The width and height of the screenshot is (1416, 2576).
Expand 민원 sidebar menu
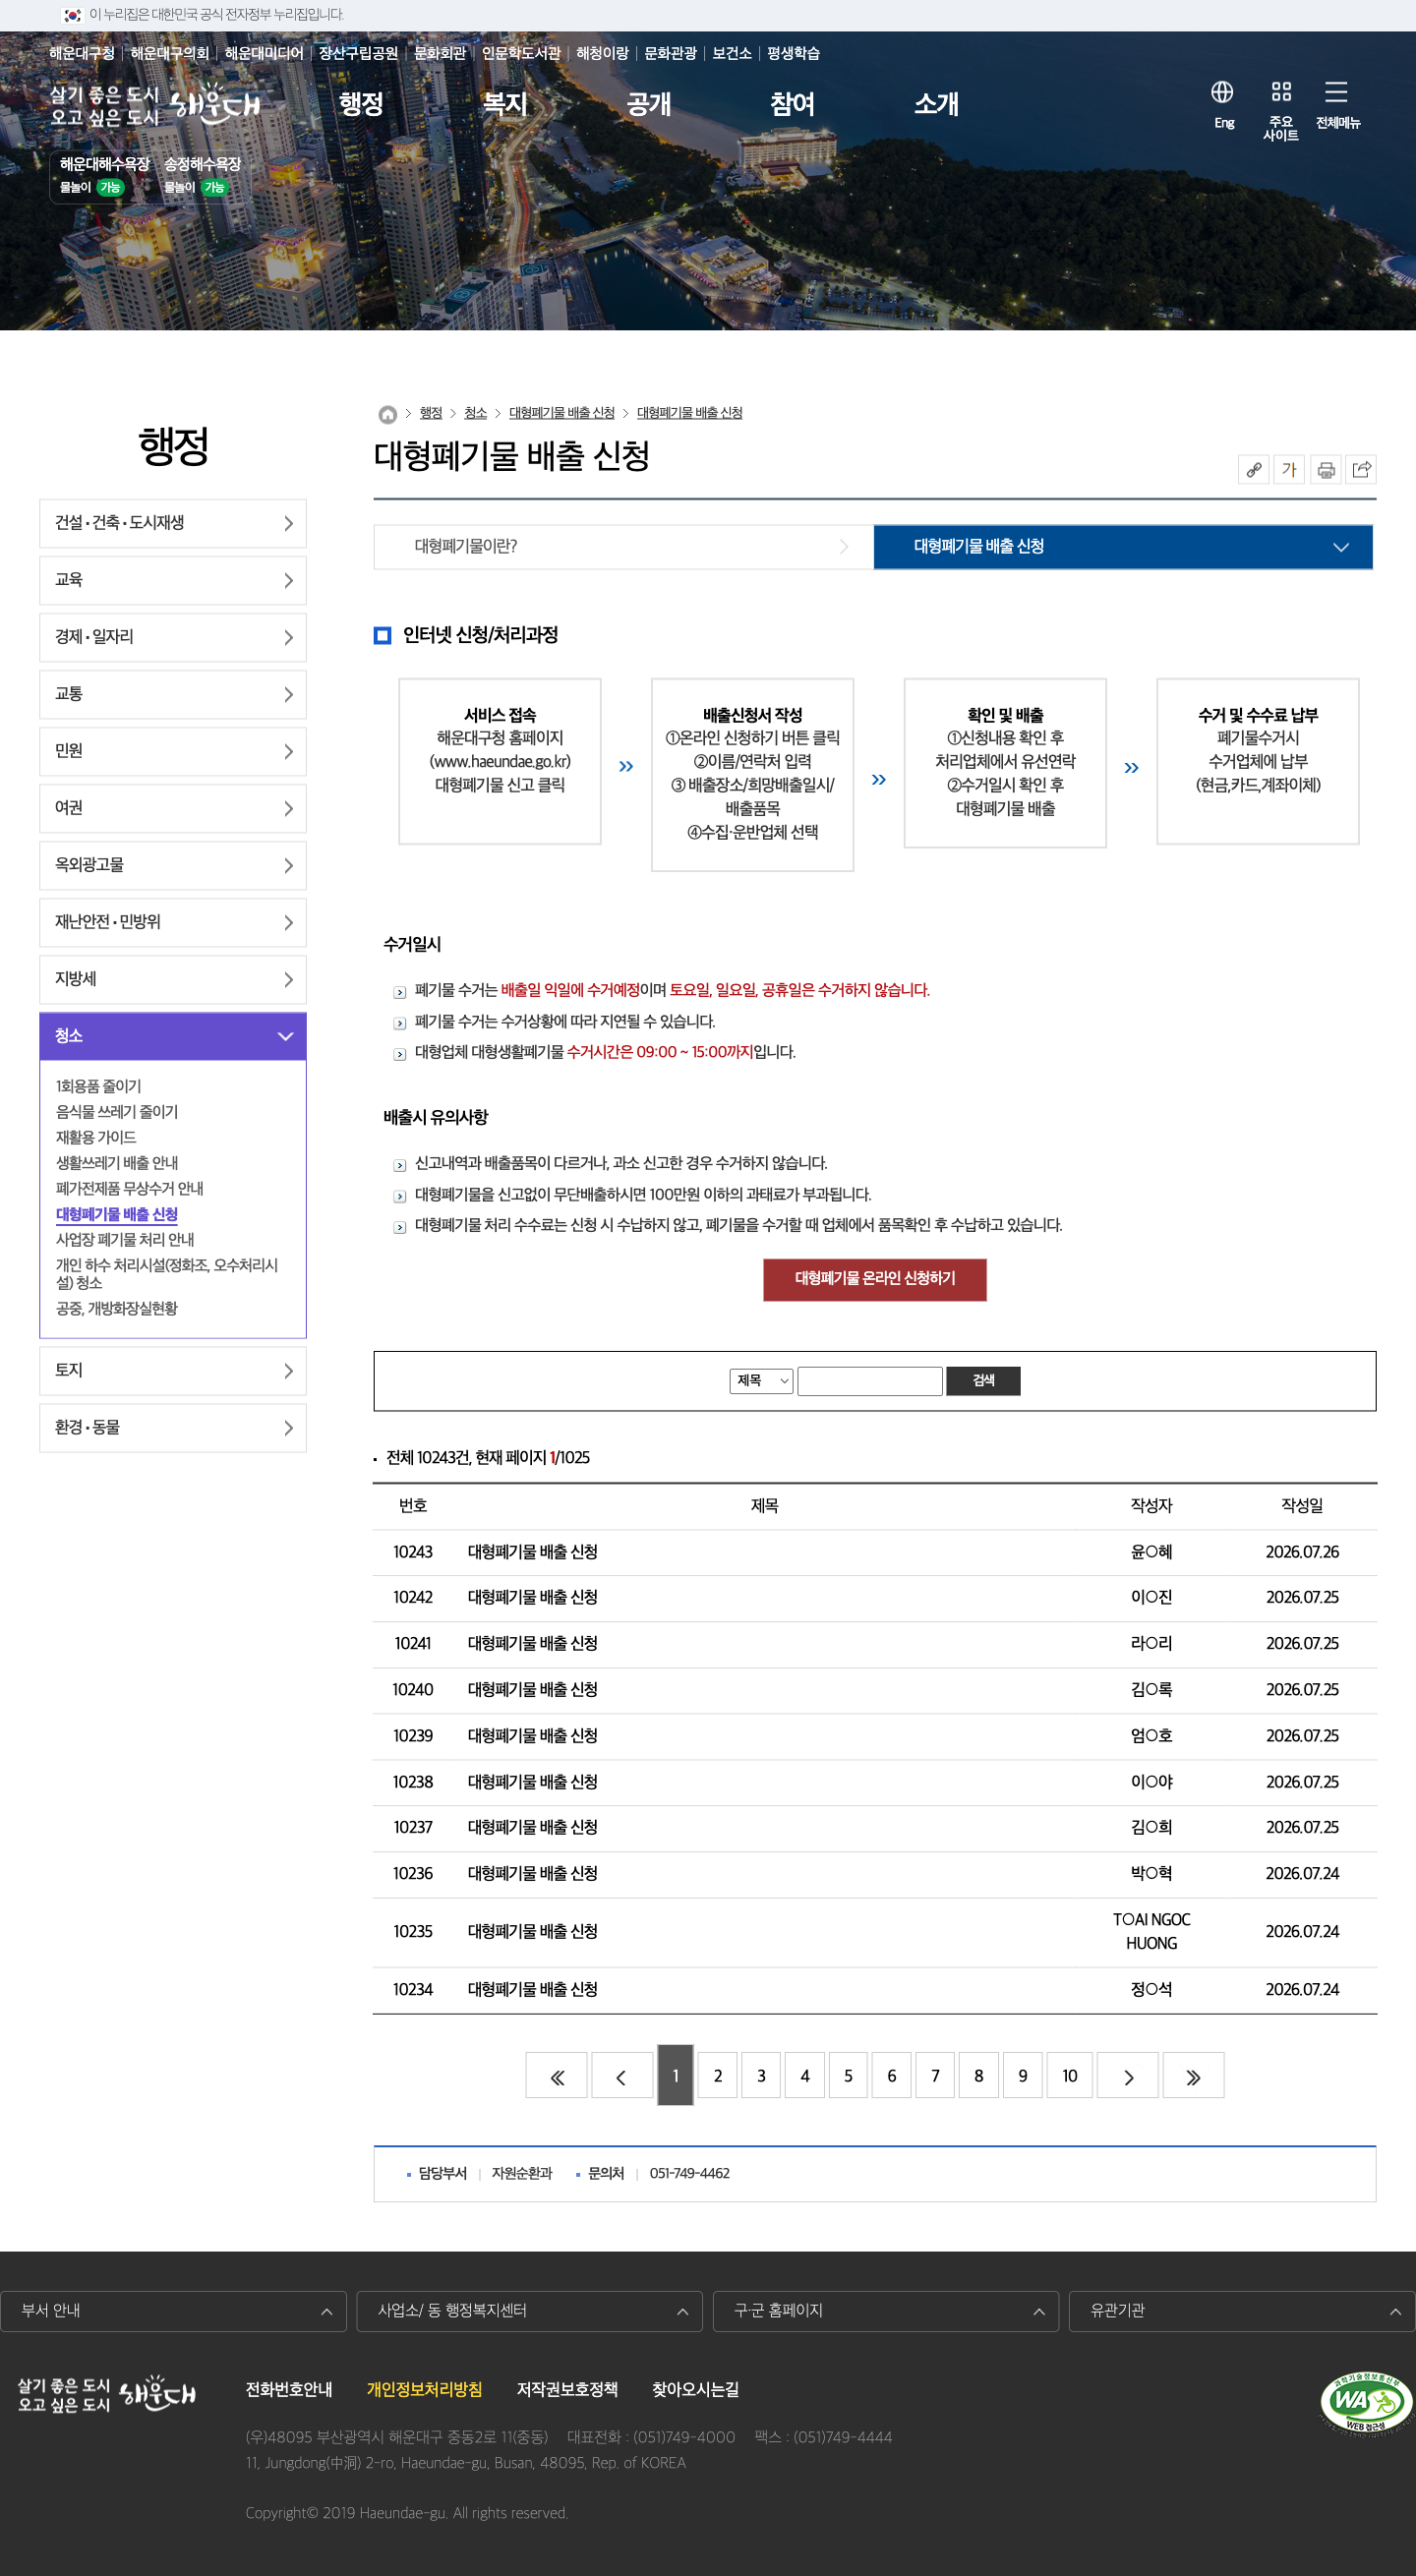click(x=173, y=752)
